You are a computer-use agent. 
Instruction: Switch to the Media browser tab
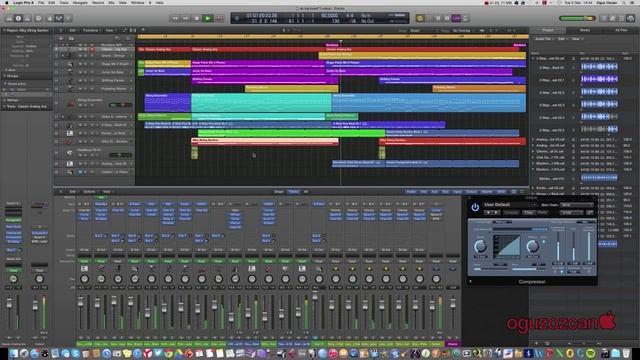point(584,30)
